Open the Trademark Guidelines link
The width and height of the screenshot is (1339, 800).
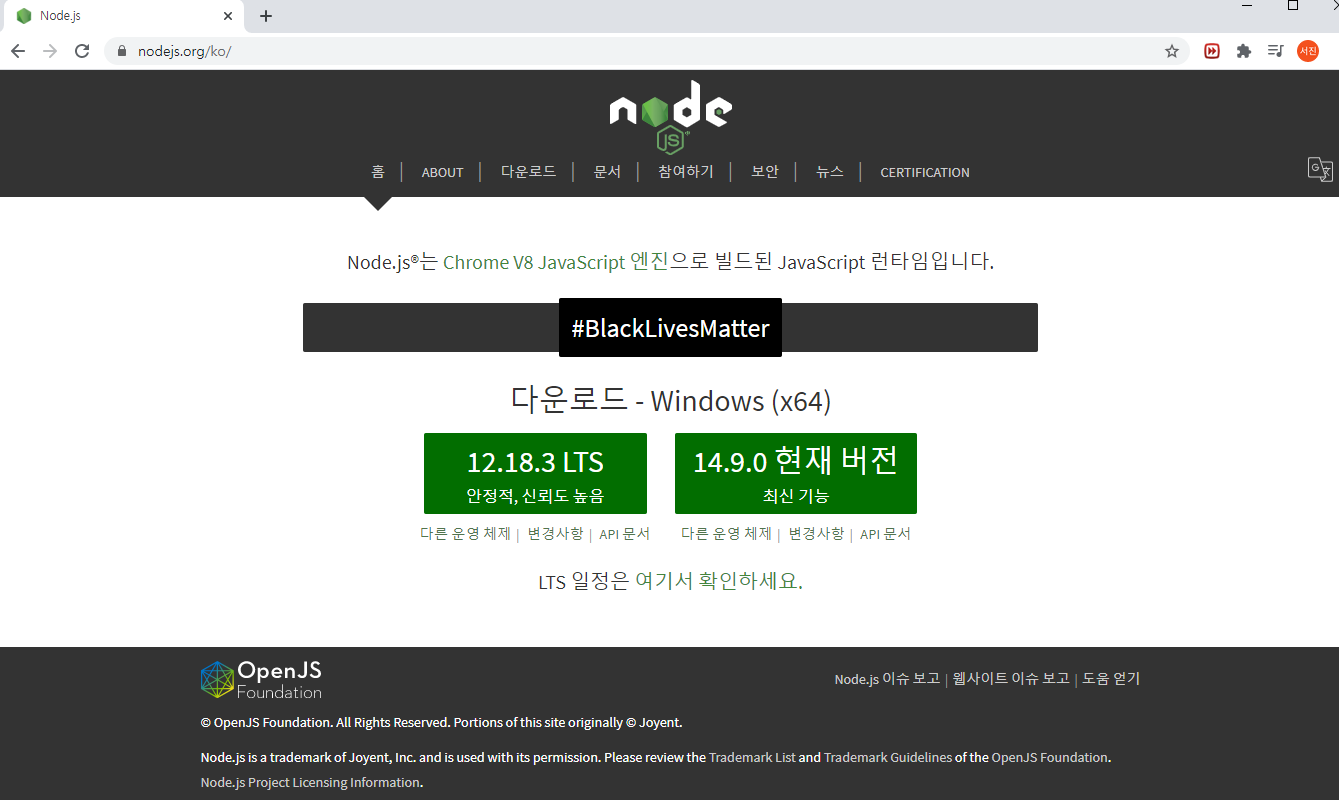888,758
